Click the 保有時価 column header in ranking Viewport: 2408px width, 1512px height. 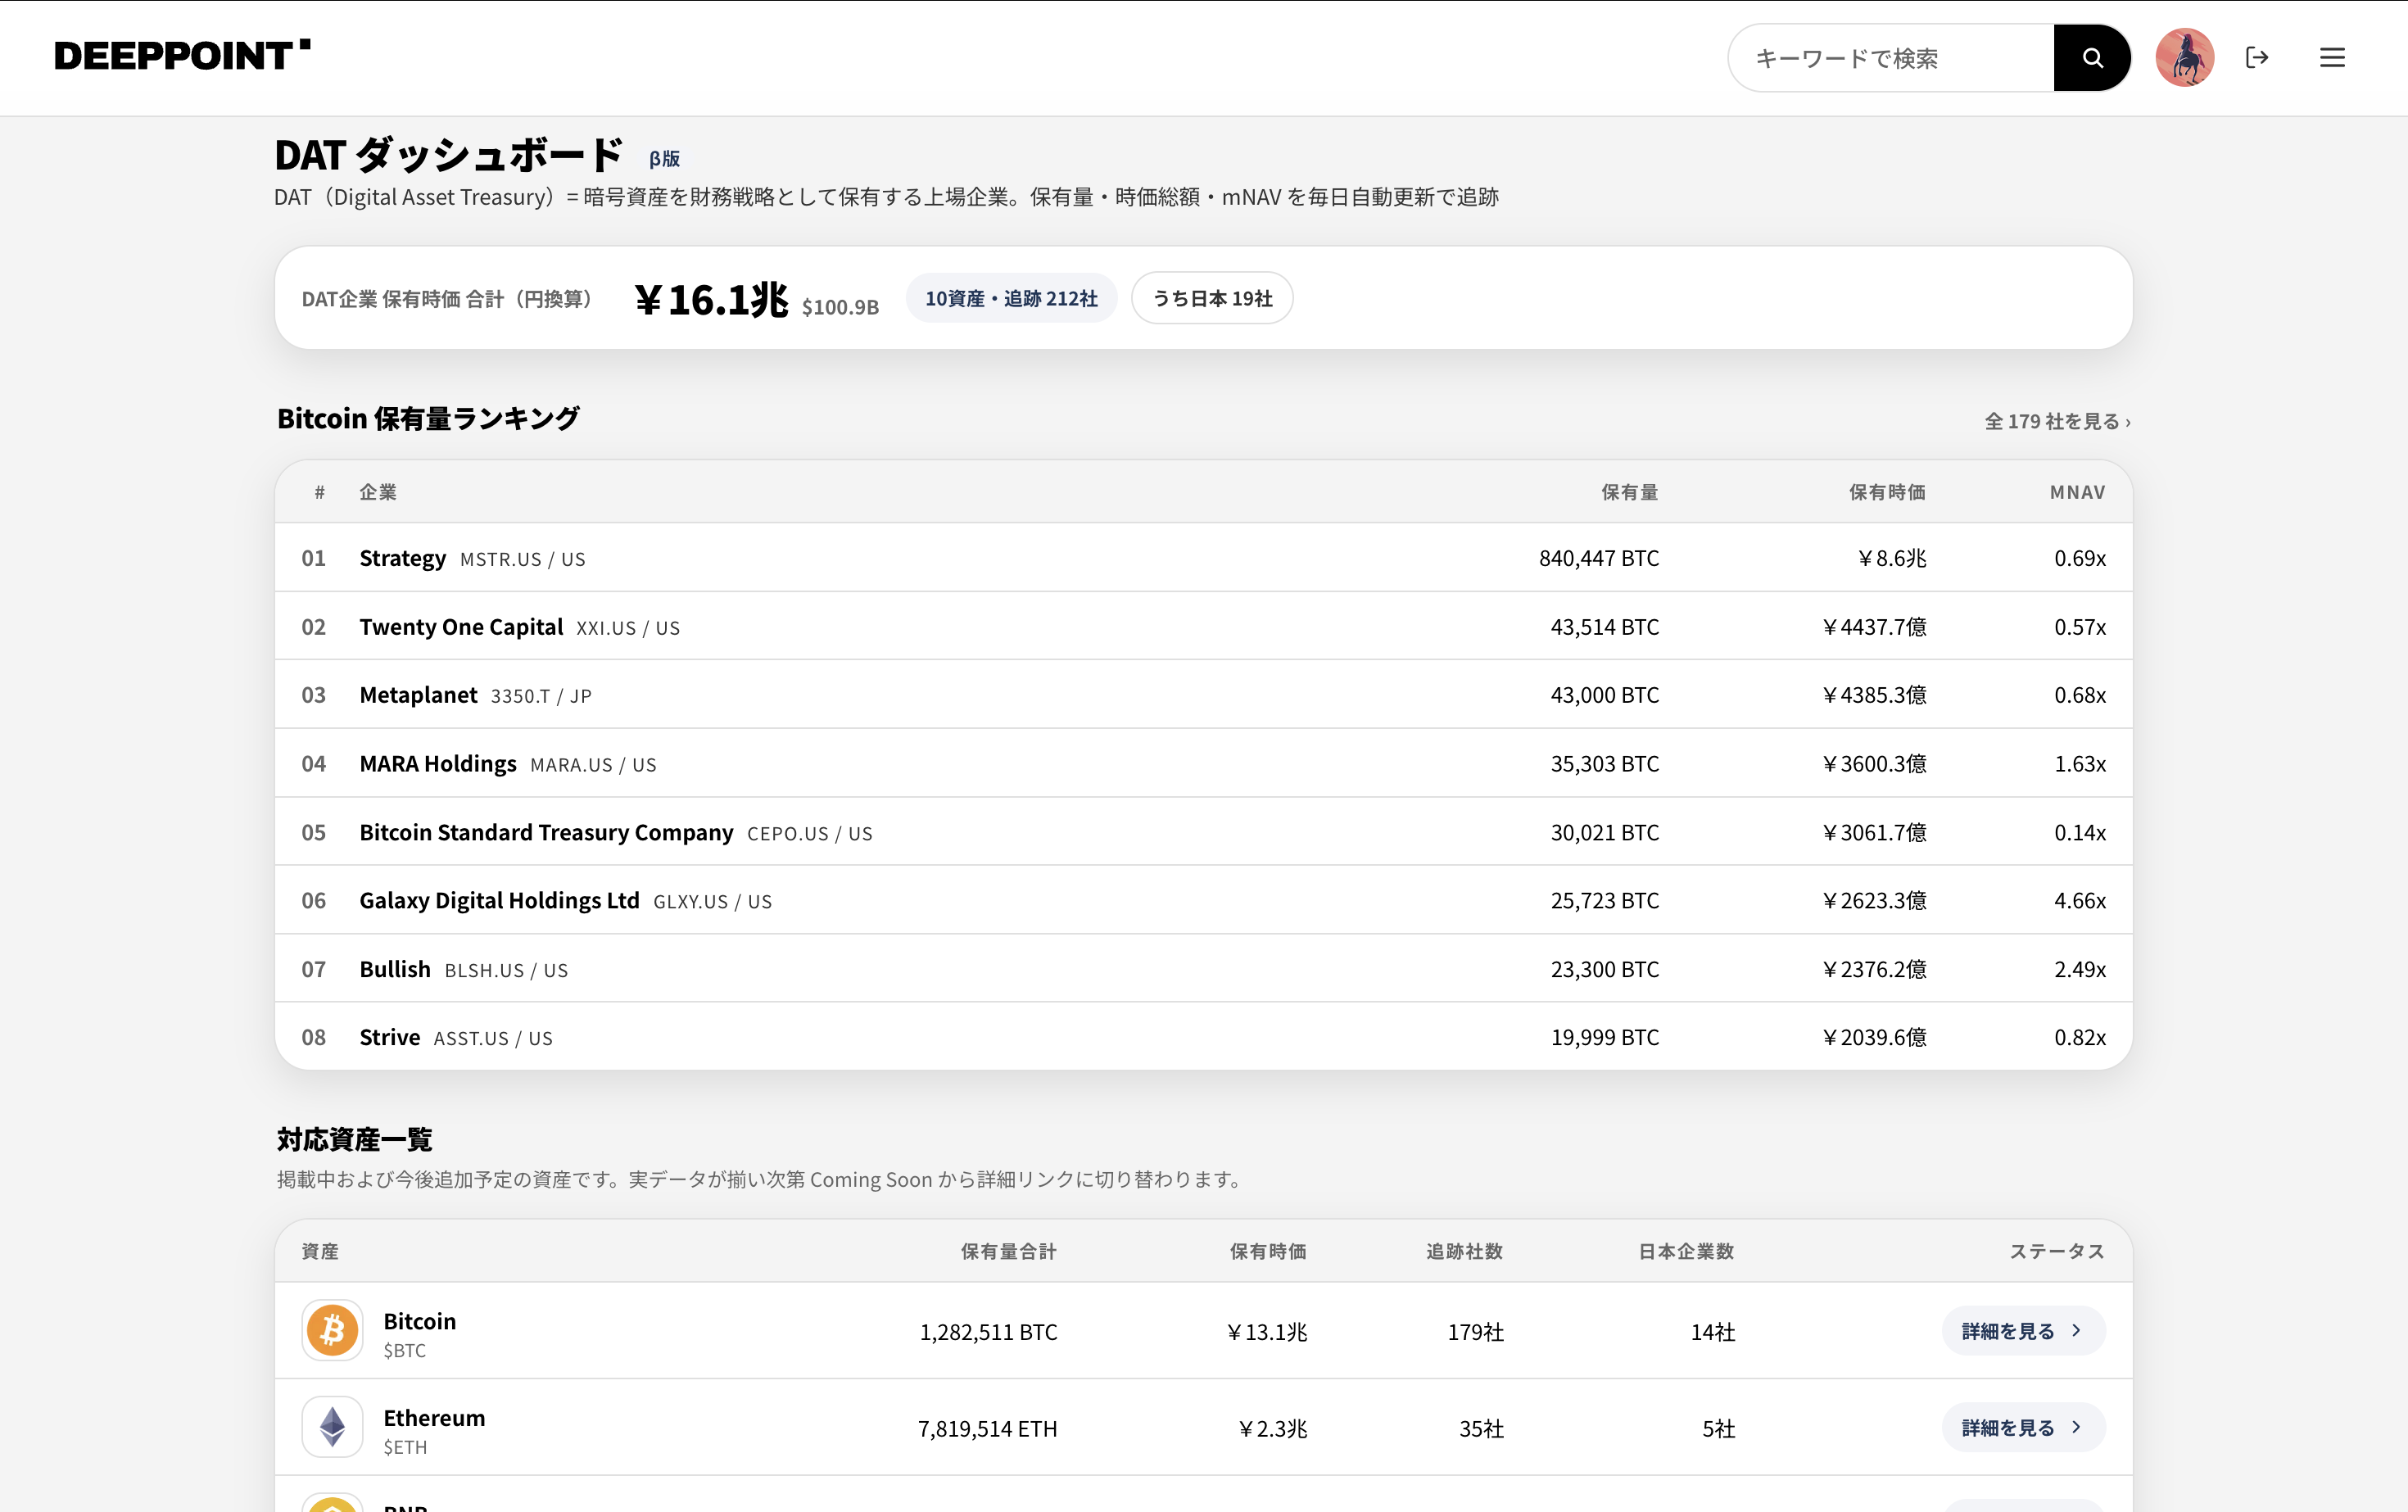point(1887,492)
